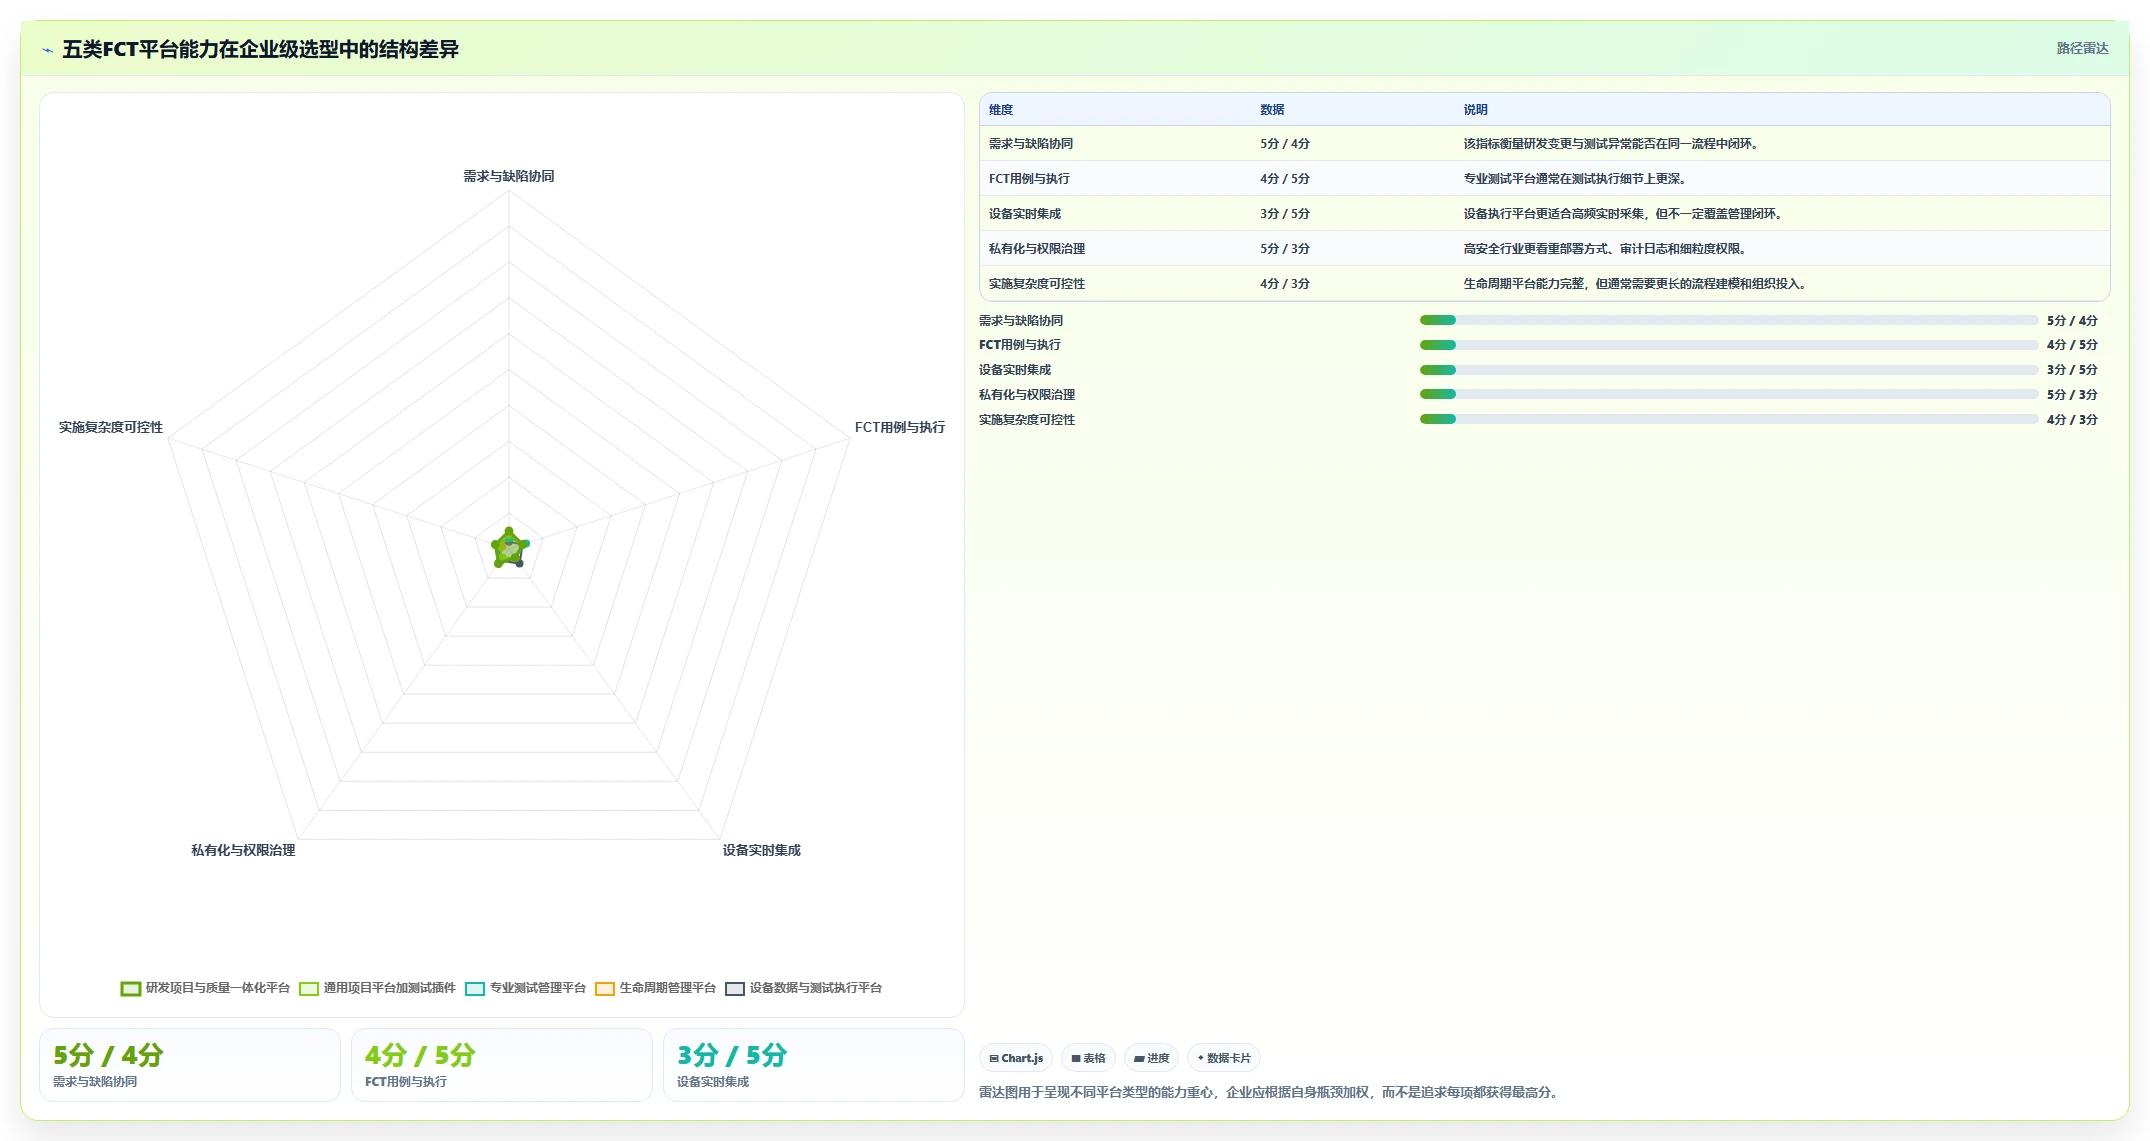Click the 设备实时集成 progress bar
This screenshot has height=1141, width=2150.
click(x=1728, y=370)
